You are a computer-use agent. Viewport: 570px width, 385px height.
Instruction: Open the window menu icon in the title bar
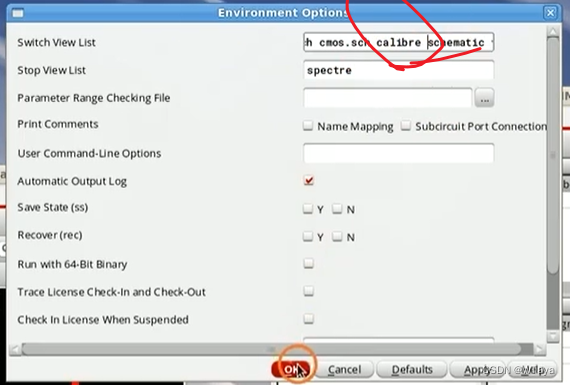point(17,13)
